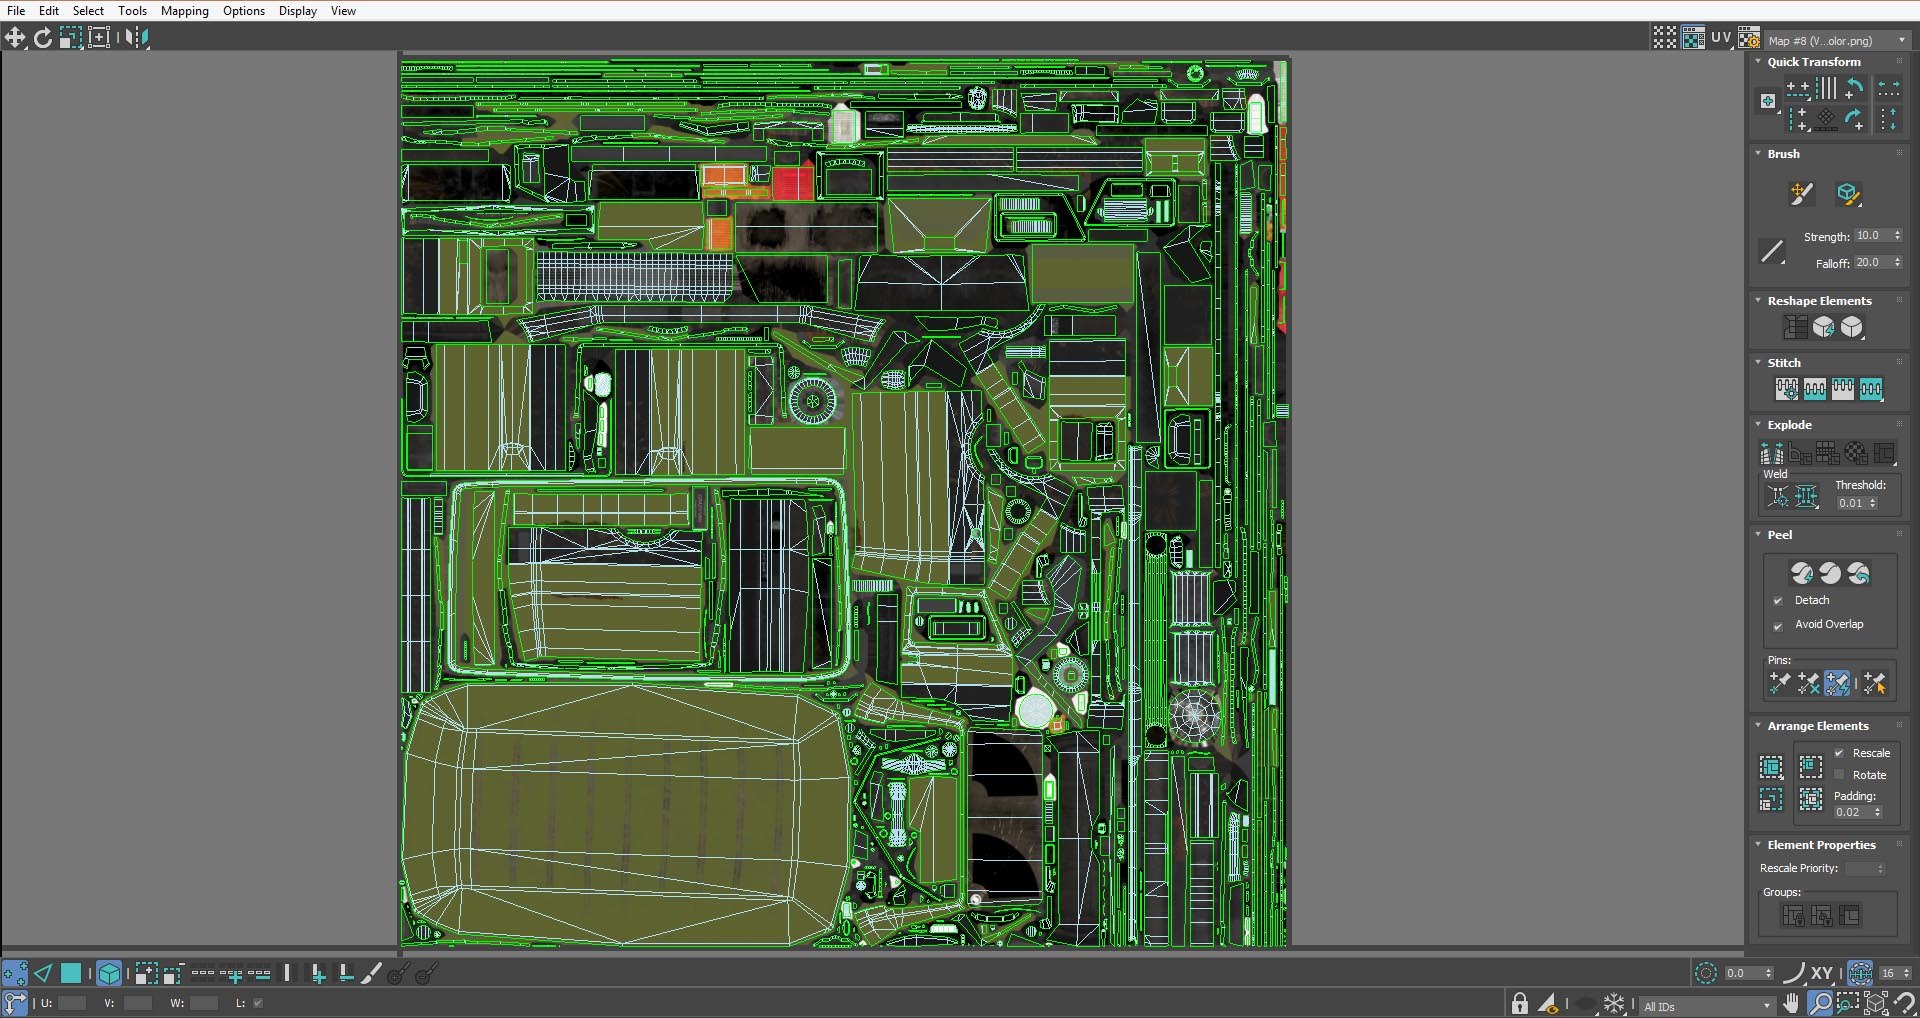Click the U coordinate input field
The image size is (1920, 1018).
click(x=72, y=1003)
